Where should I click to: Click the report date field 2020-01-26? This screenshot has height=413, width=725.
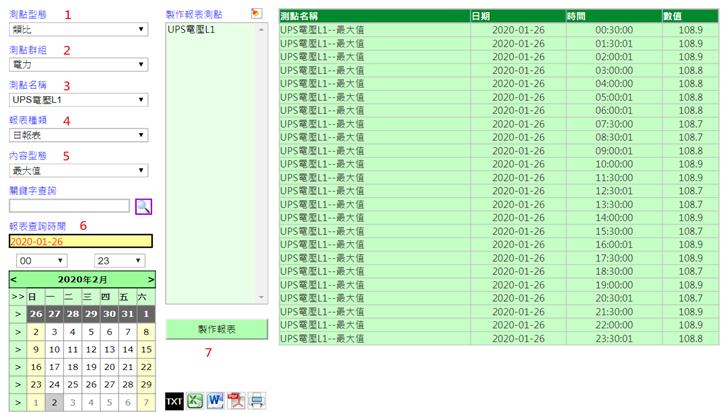click(80, 241)
